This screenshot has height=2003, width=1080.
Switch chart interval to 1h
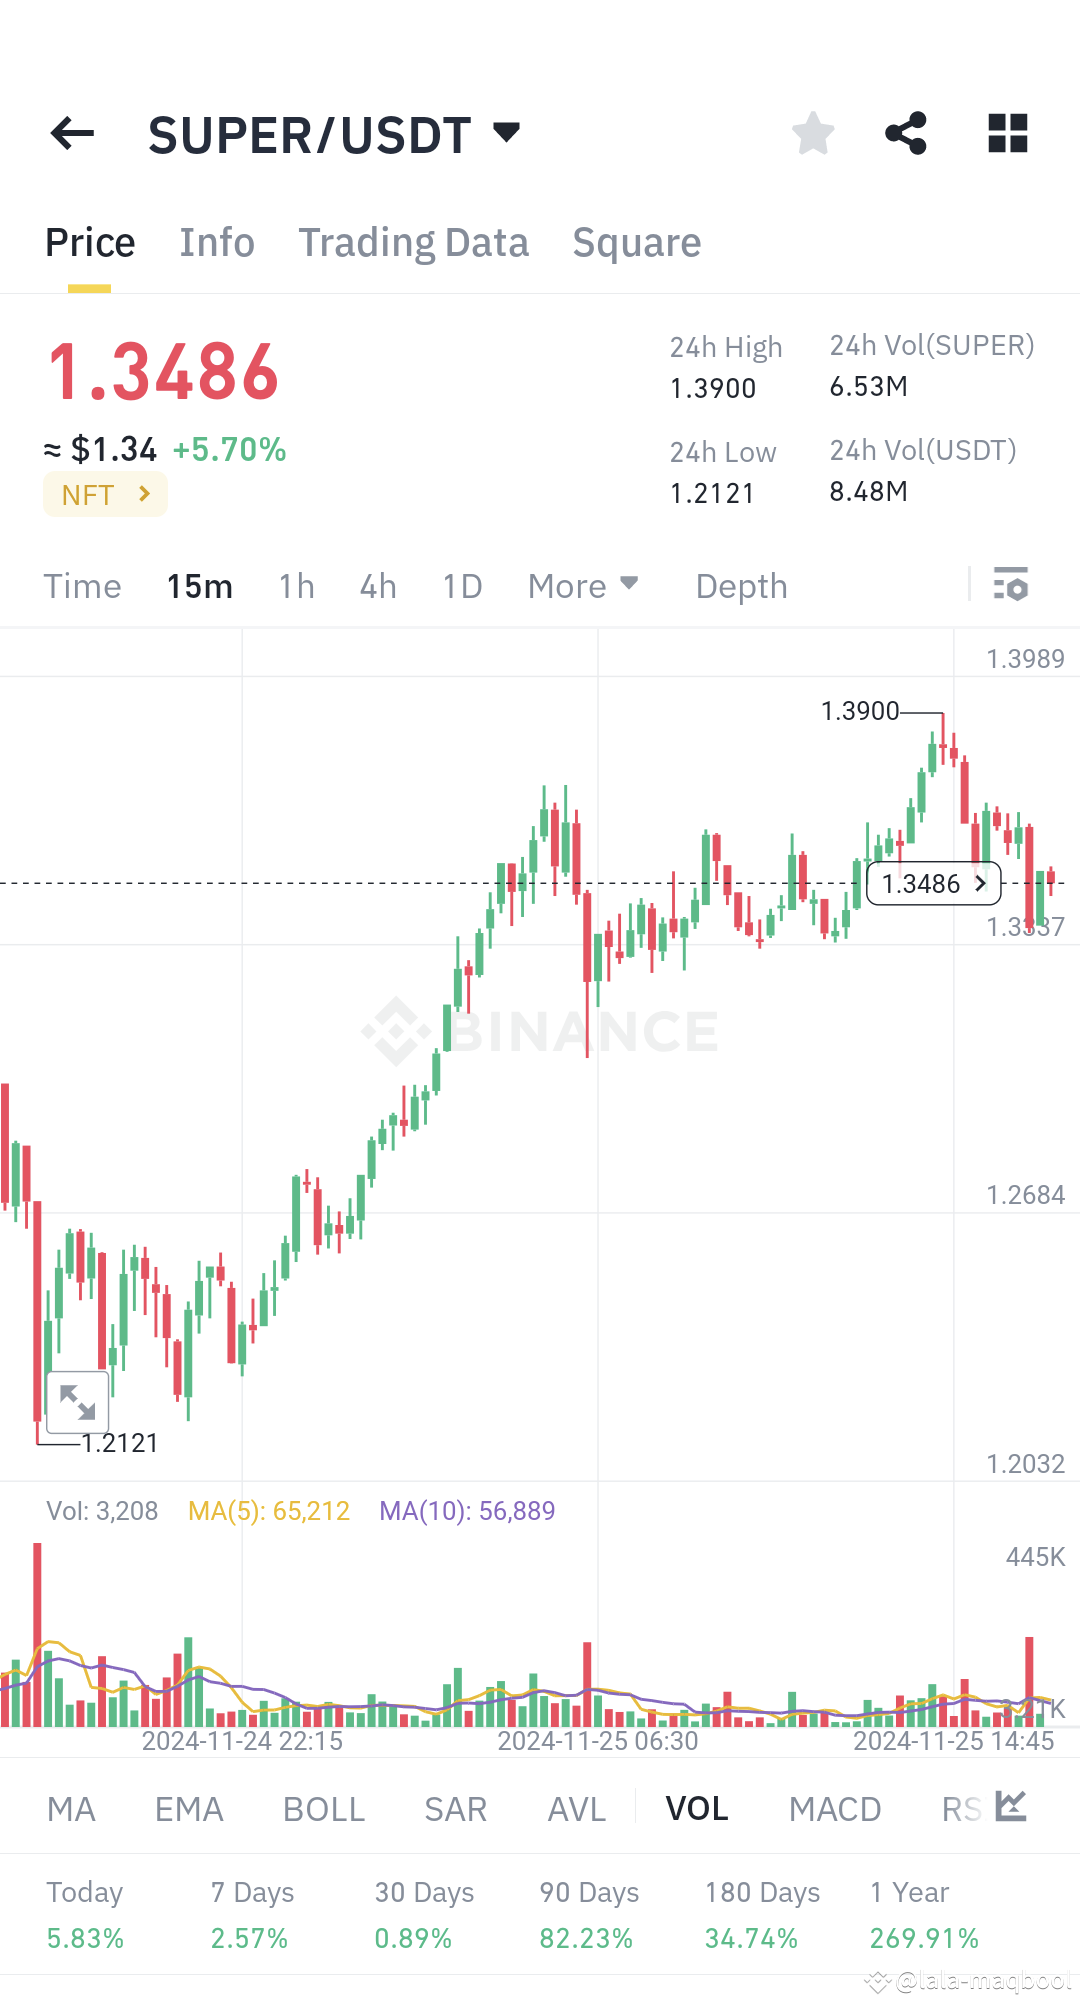pos(296,586)
